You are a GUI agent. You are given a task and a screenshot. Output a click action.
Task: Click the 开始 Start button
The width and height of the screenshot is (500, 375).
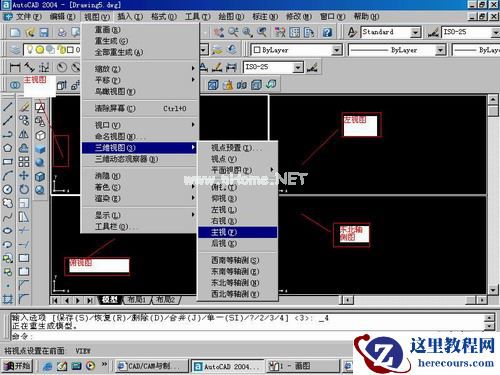tap(17, 366)
